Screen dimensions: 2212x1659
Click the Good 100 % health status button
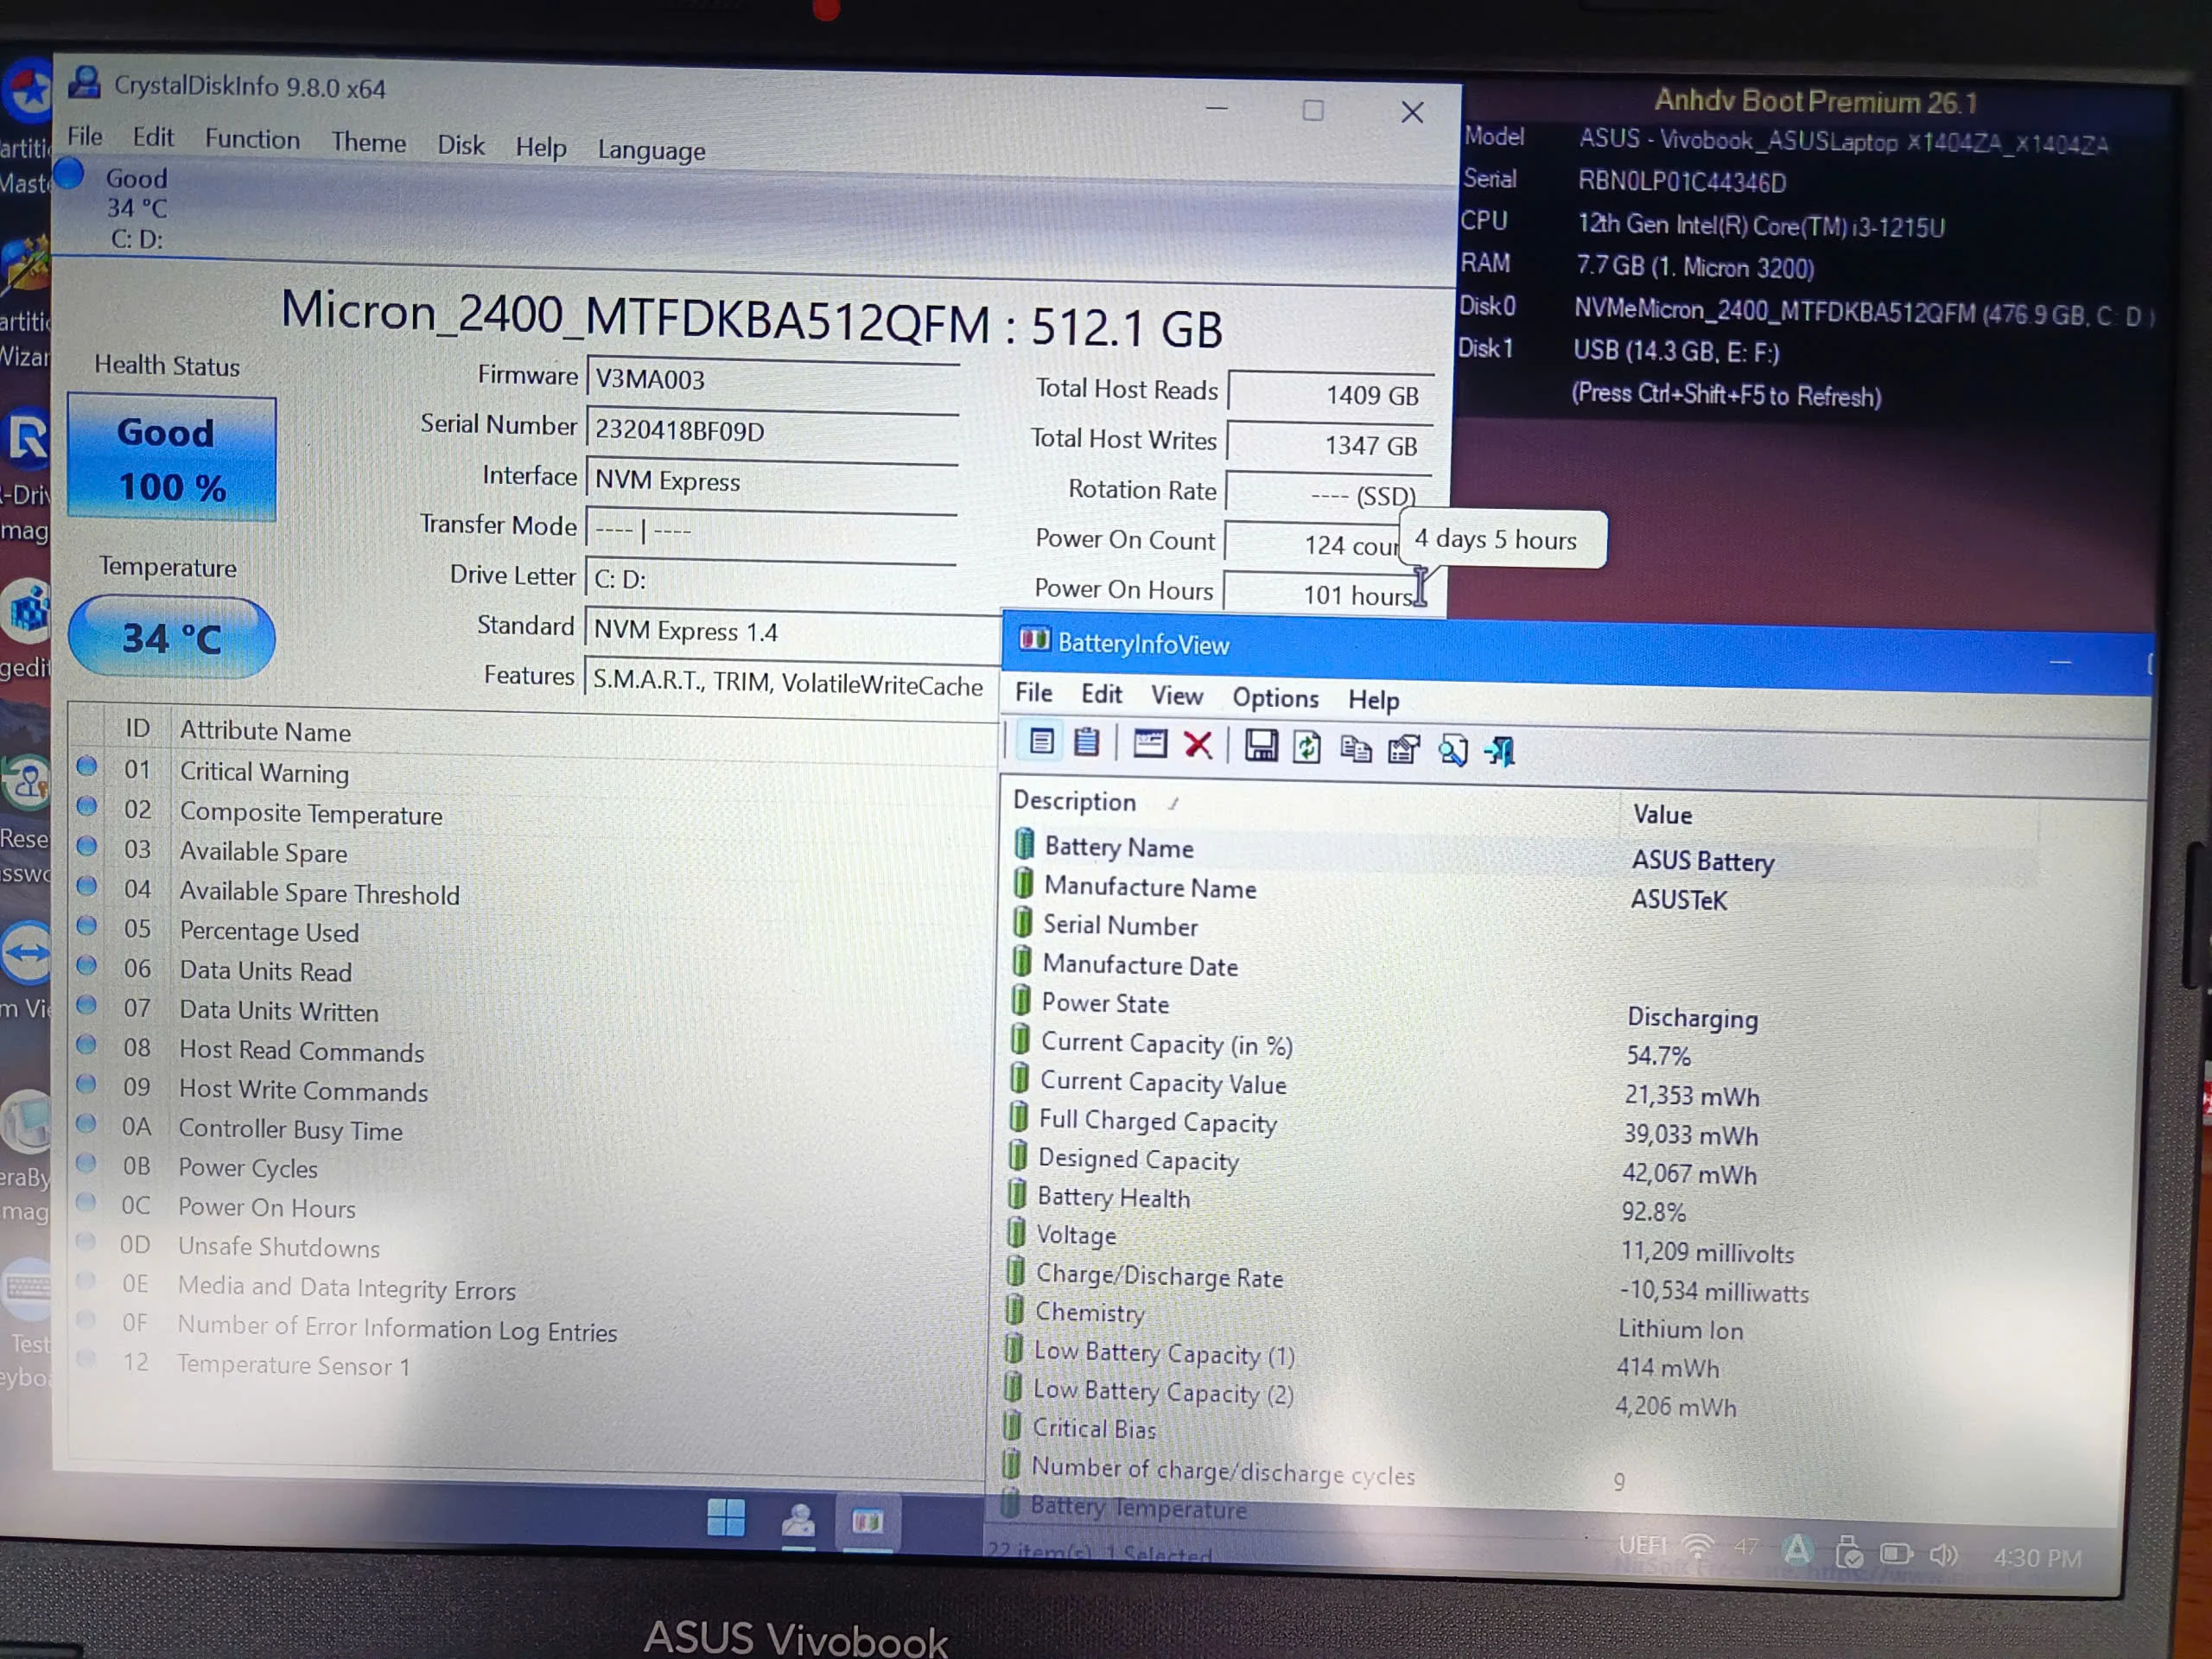click(172, 459)
